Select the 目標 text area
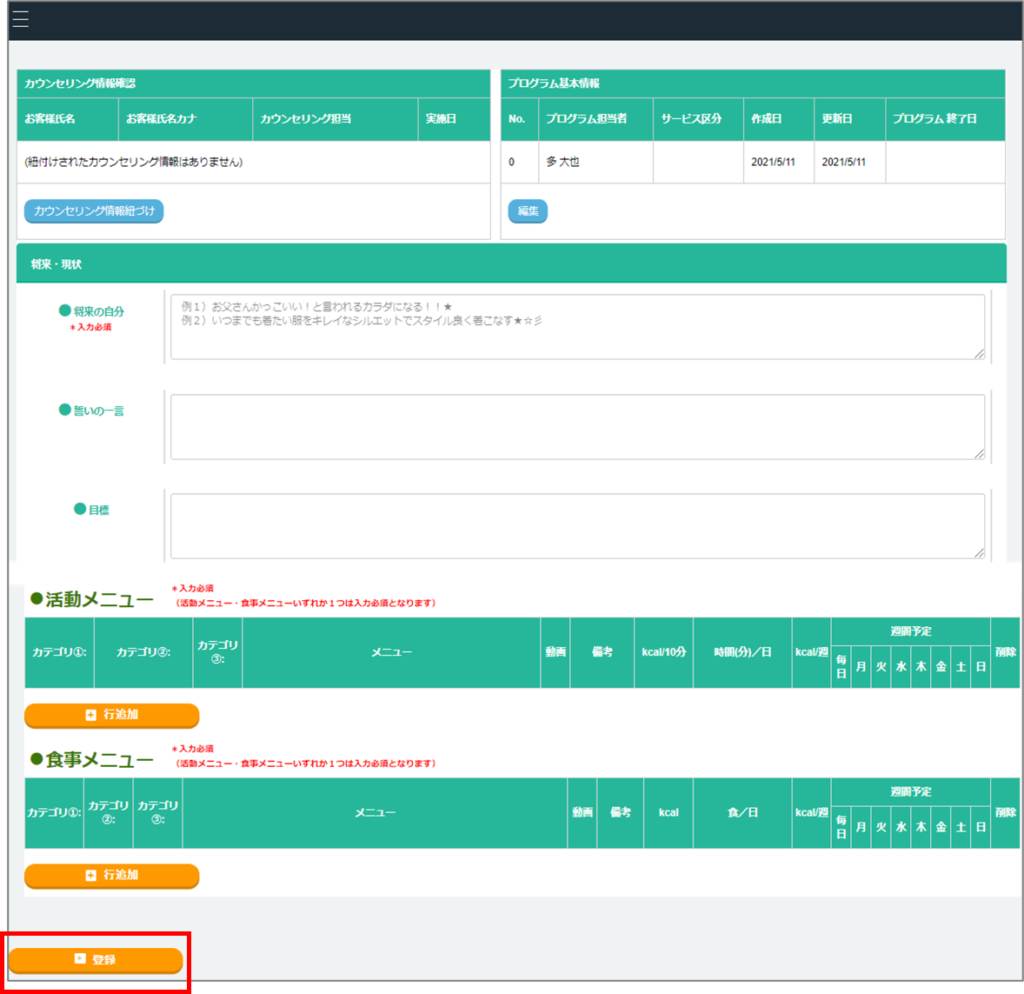 (x=576, y=525)
